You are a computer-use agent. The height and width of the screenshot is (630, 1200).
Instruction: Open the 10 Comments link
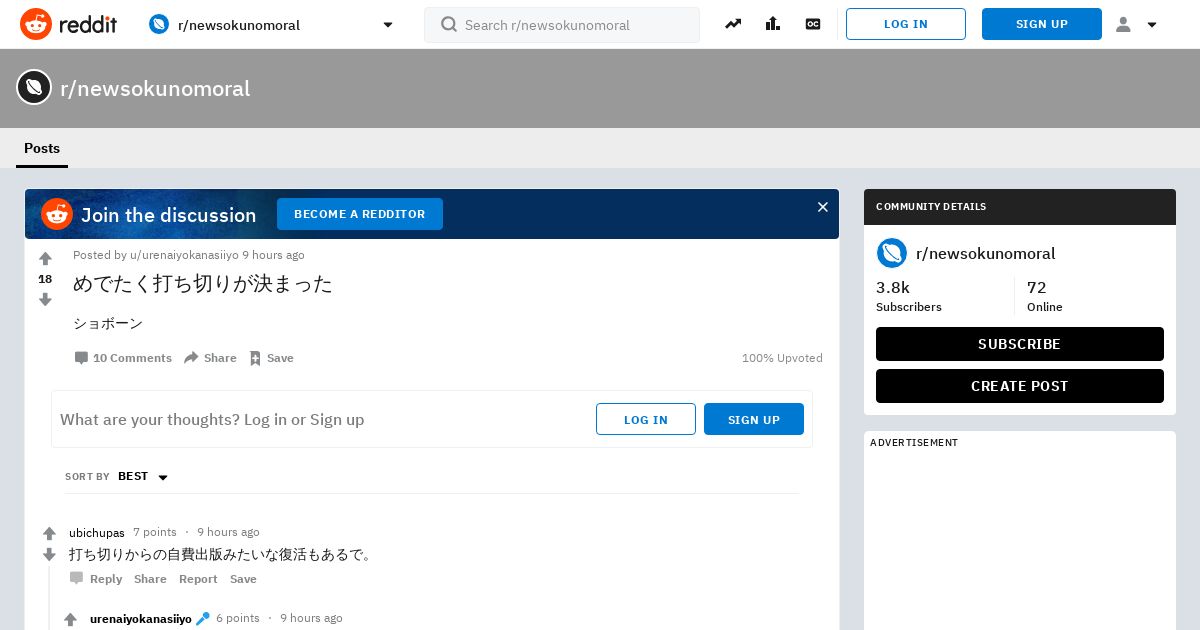coord(123,358)
